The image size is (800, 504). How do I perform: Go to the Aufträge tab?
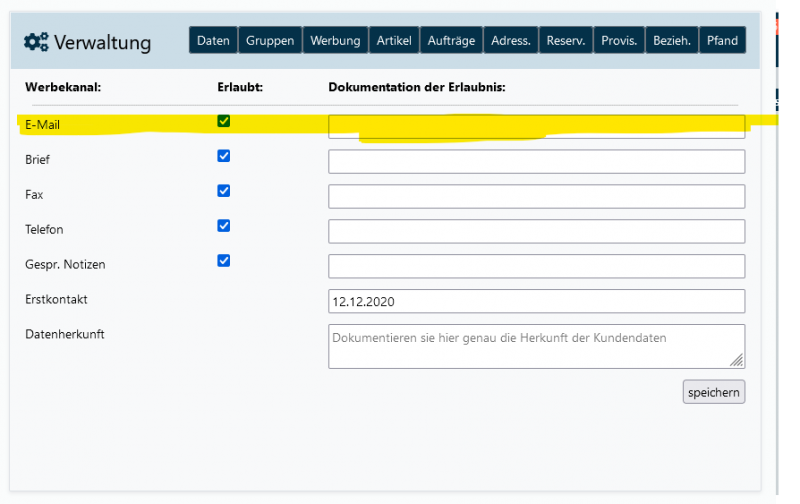451,41
